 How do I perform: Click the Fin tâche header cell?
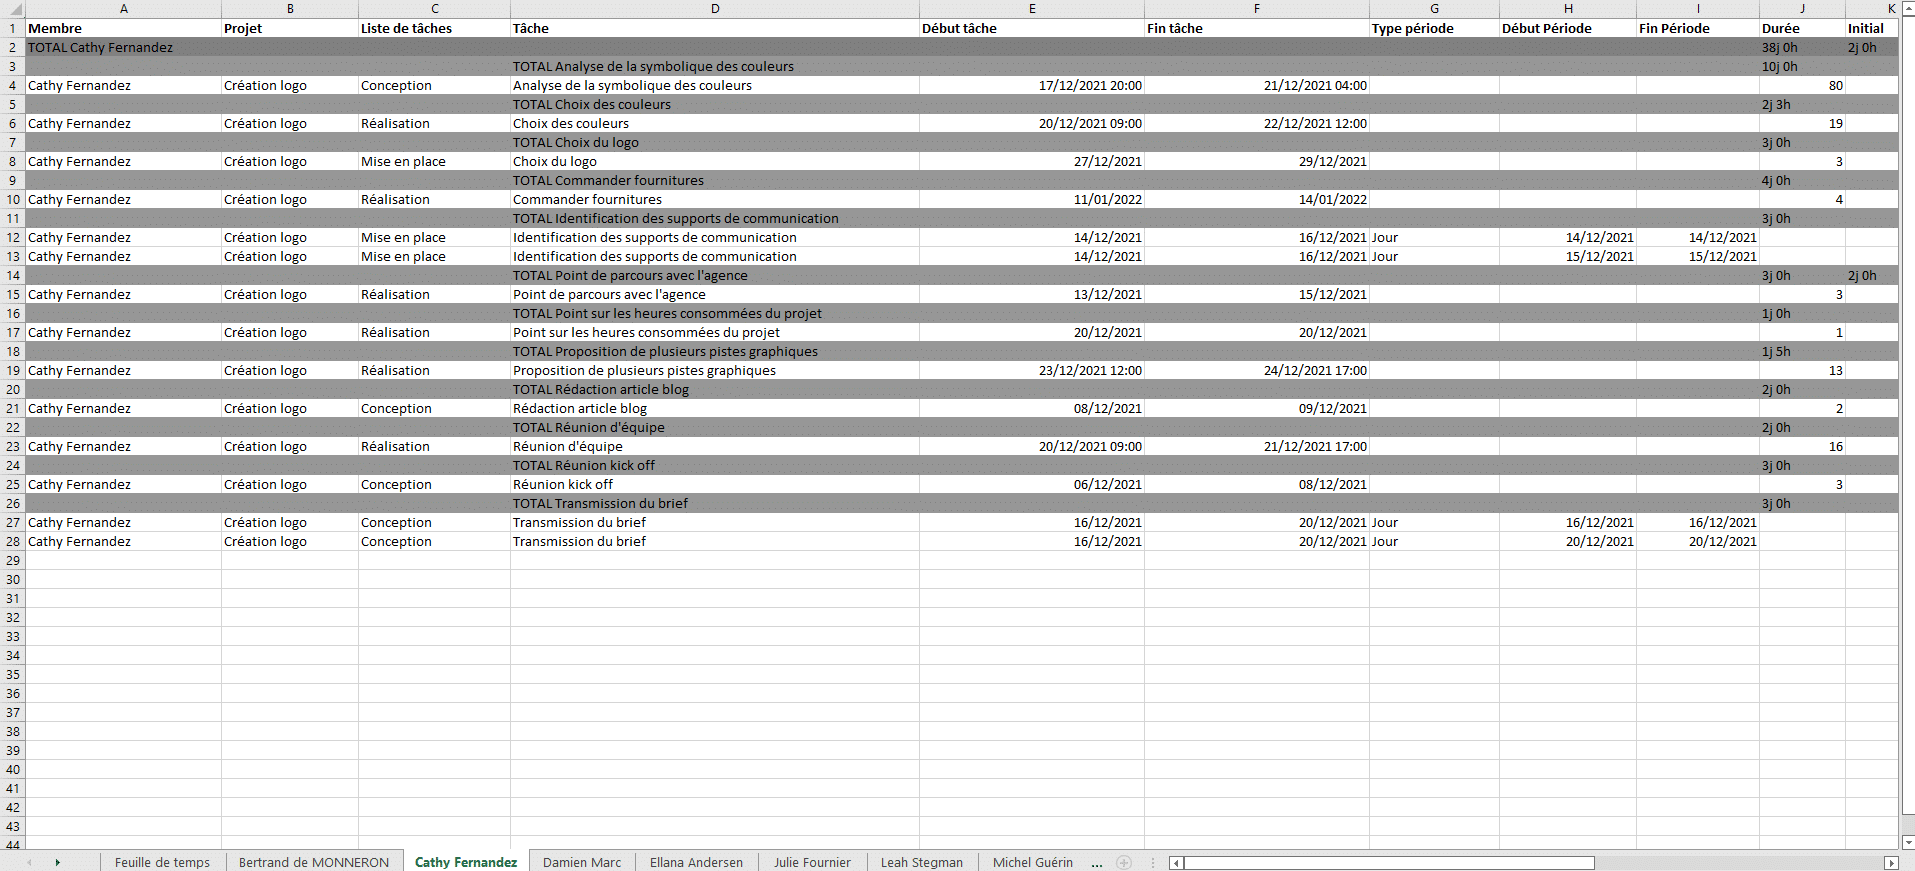point(1257,28)
